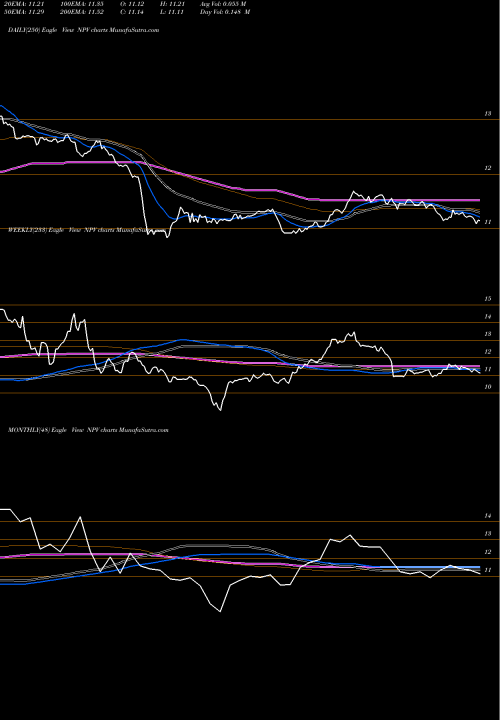Click the C: 11.14 close price
Viewport: 500px width, 720px height.
click(132, 12)
